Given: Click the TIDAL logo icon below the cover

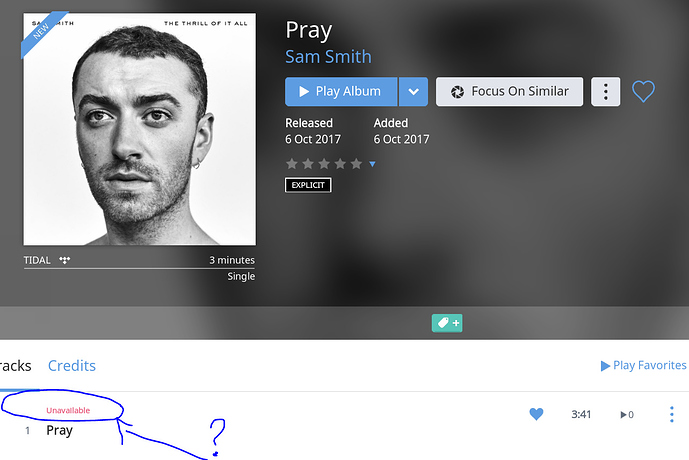Looking at the screenshot, I should click(x=65, y=260).
